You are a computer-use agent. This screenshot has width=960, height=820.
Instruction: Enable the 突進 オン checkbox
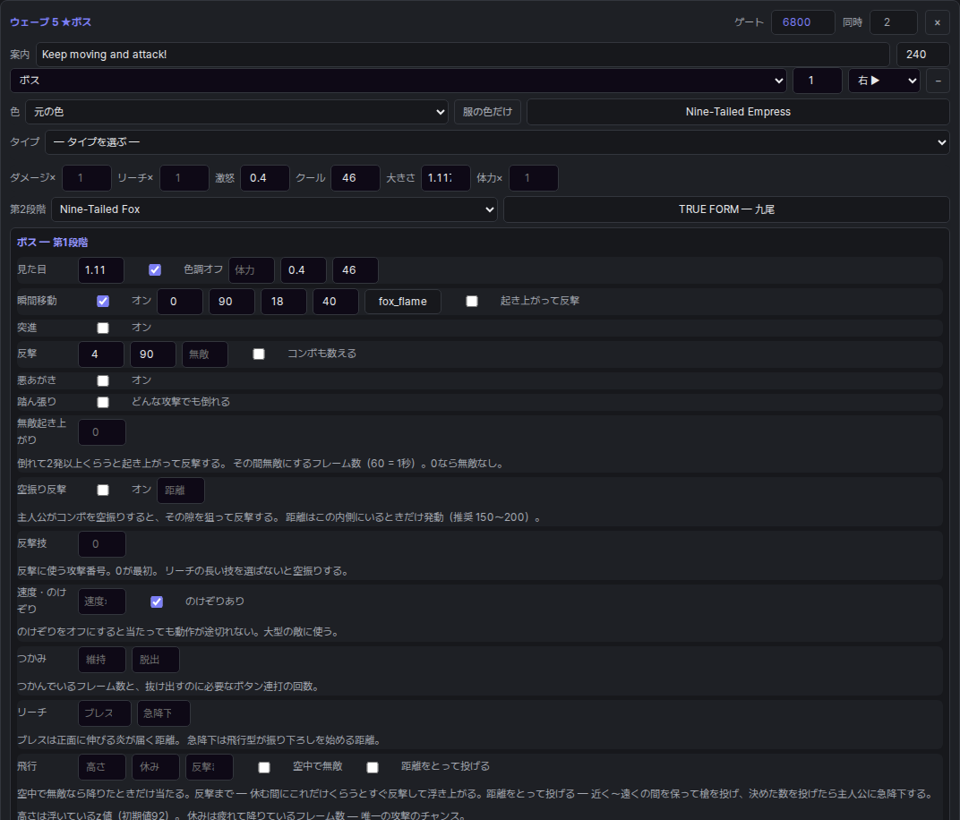(103, 328)
